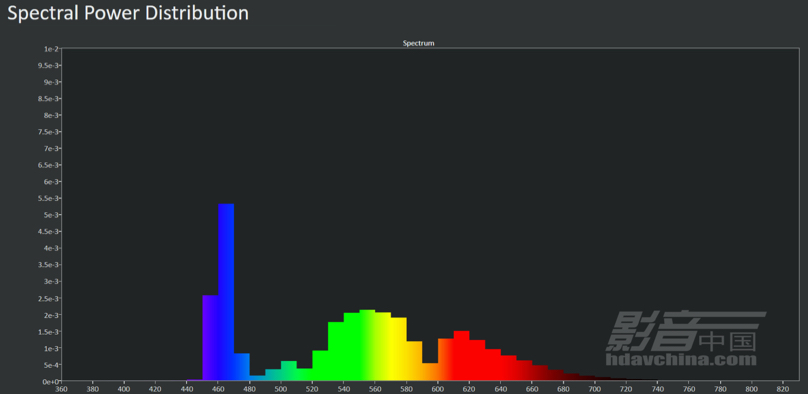This screenshot has height=394, width=808.
Task: Select the light blue bar near 470 nm
Action: pyautogui.click(x=242, y=367)
